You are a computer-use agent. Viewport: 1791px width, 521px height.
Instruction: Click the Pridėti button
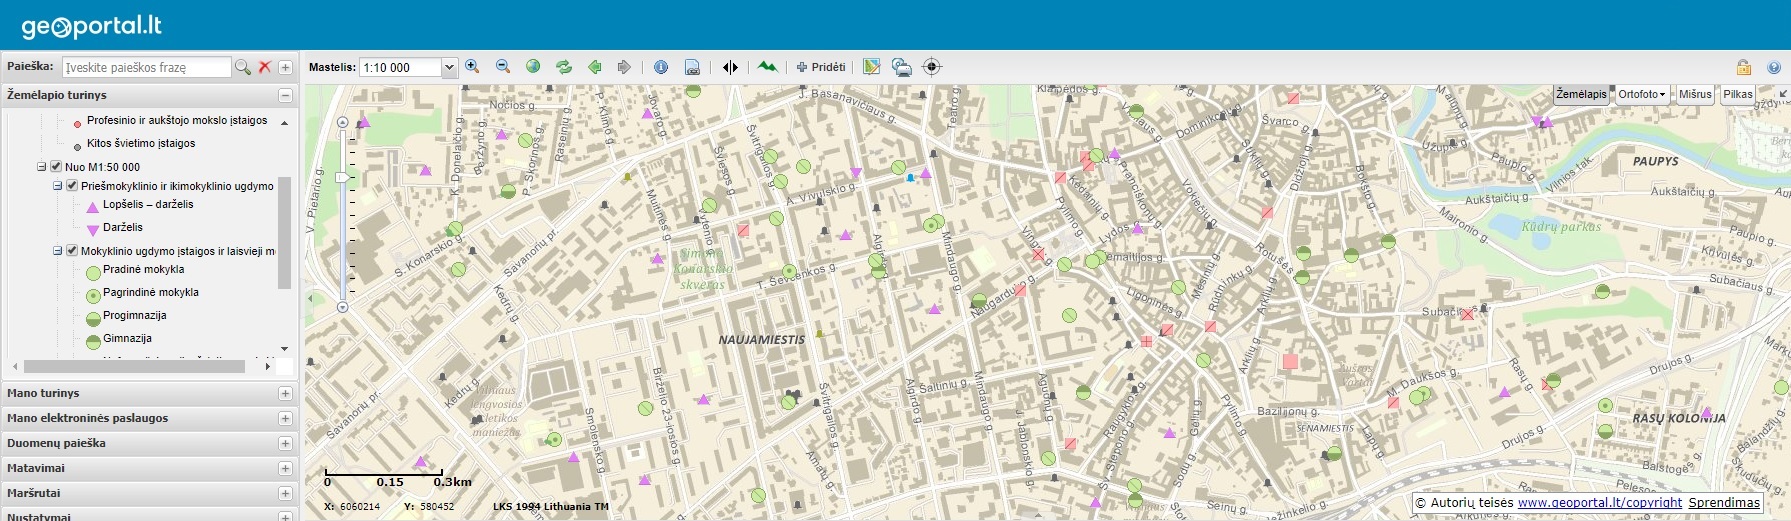821,67
